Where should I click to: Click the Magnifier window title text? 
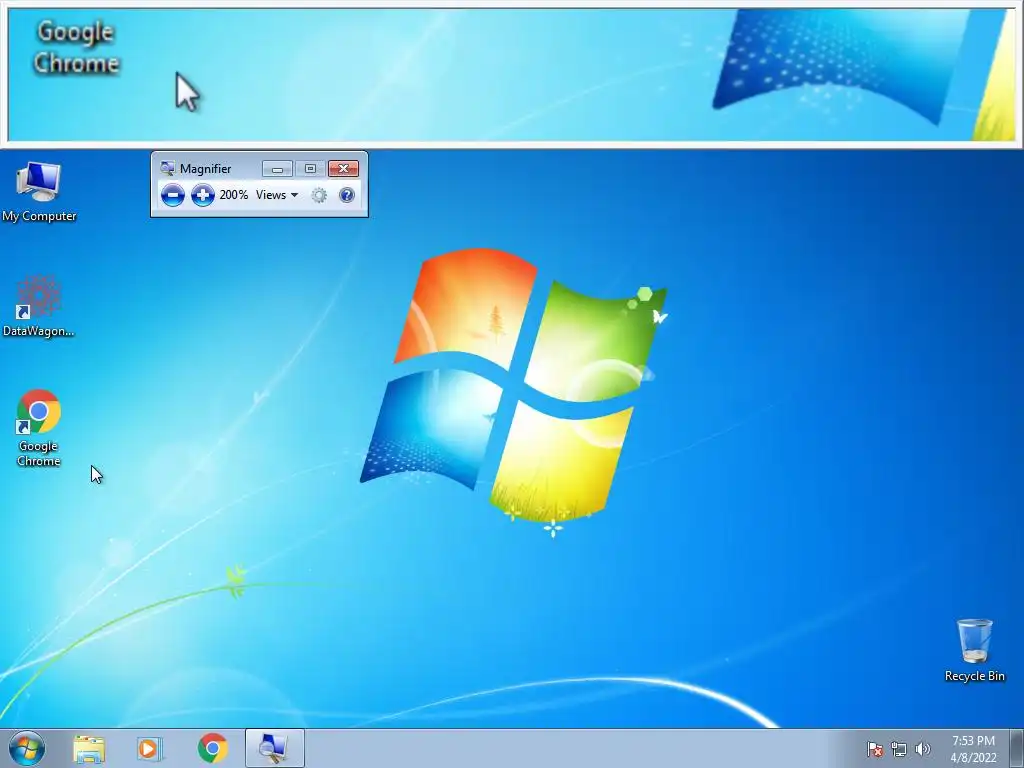(205, 168)
